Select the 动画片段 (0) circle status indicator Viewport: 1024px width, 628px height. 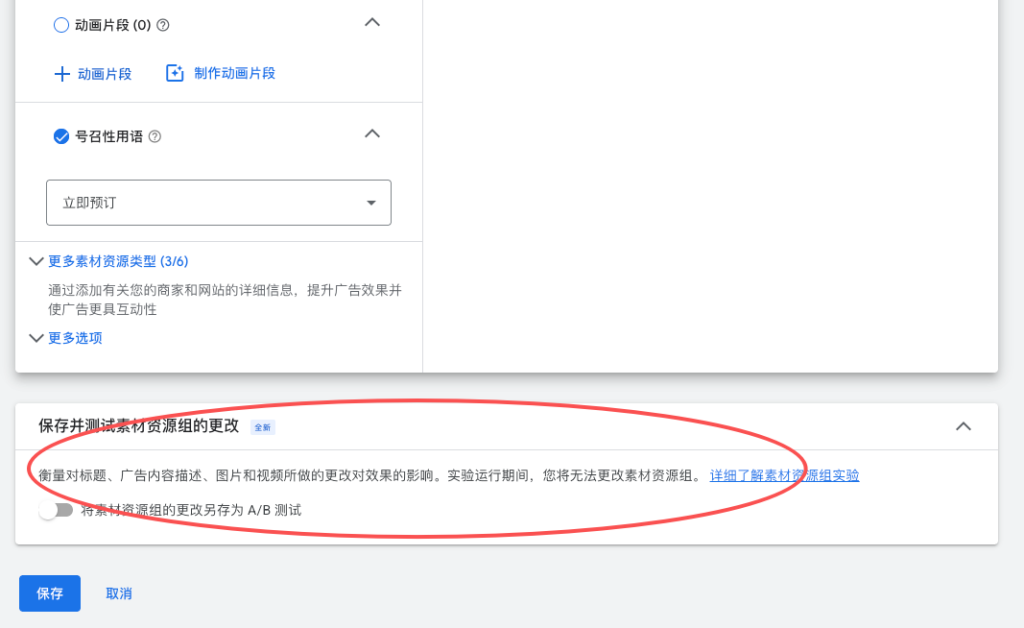61,25
